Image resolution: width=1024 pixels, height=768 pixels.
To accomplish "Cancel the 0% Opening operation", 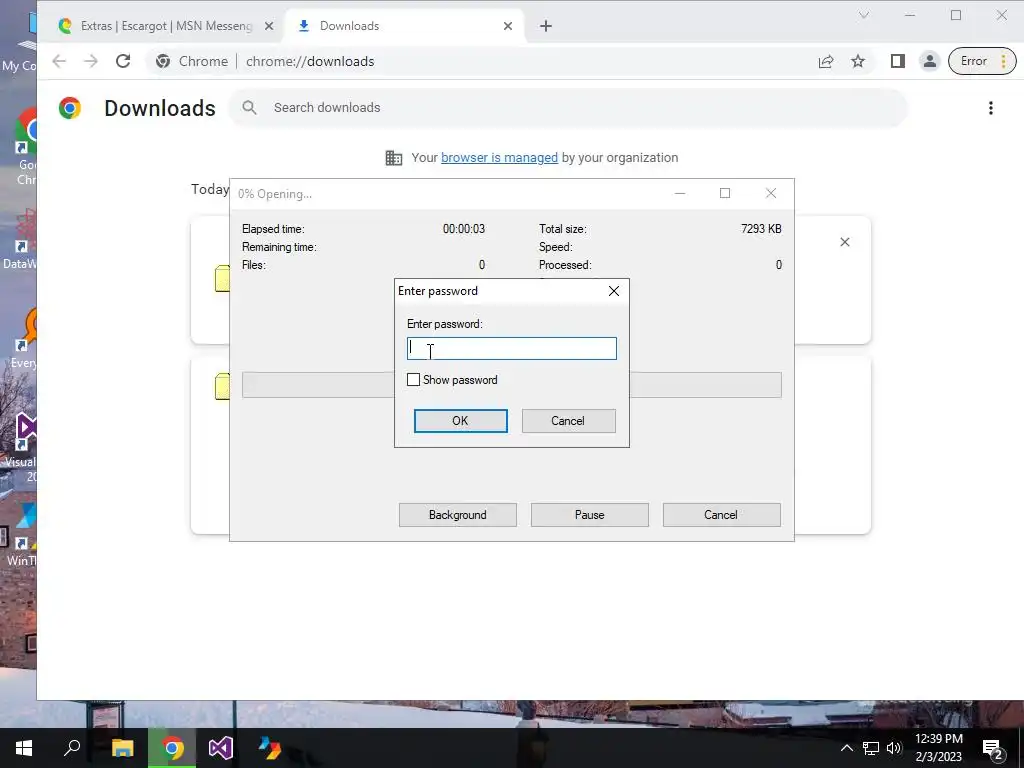I will [722, 515].
